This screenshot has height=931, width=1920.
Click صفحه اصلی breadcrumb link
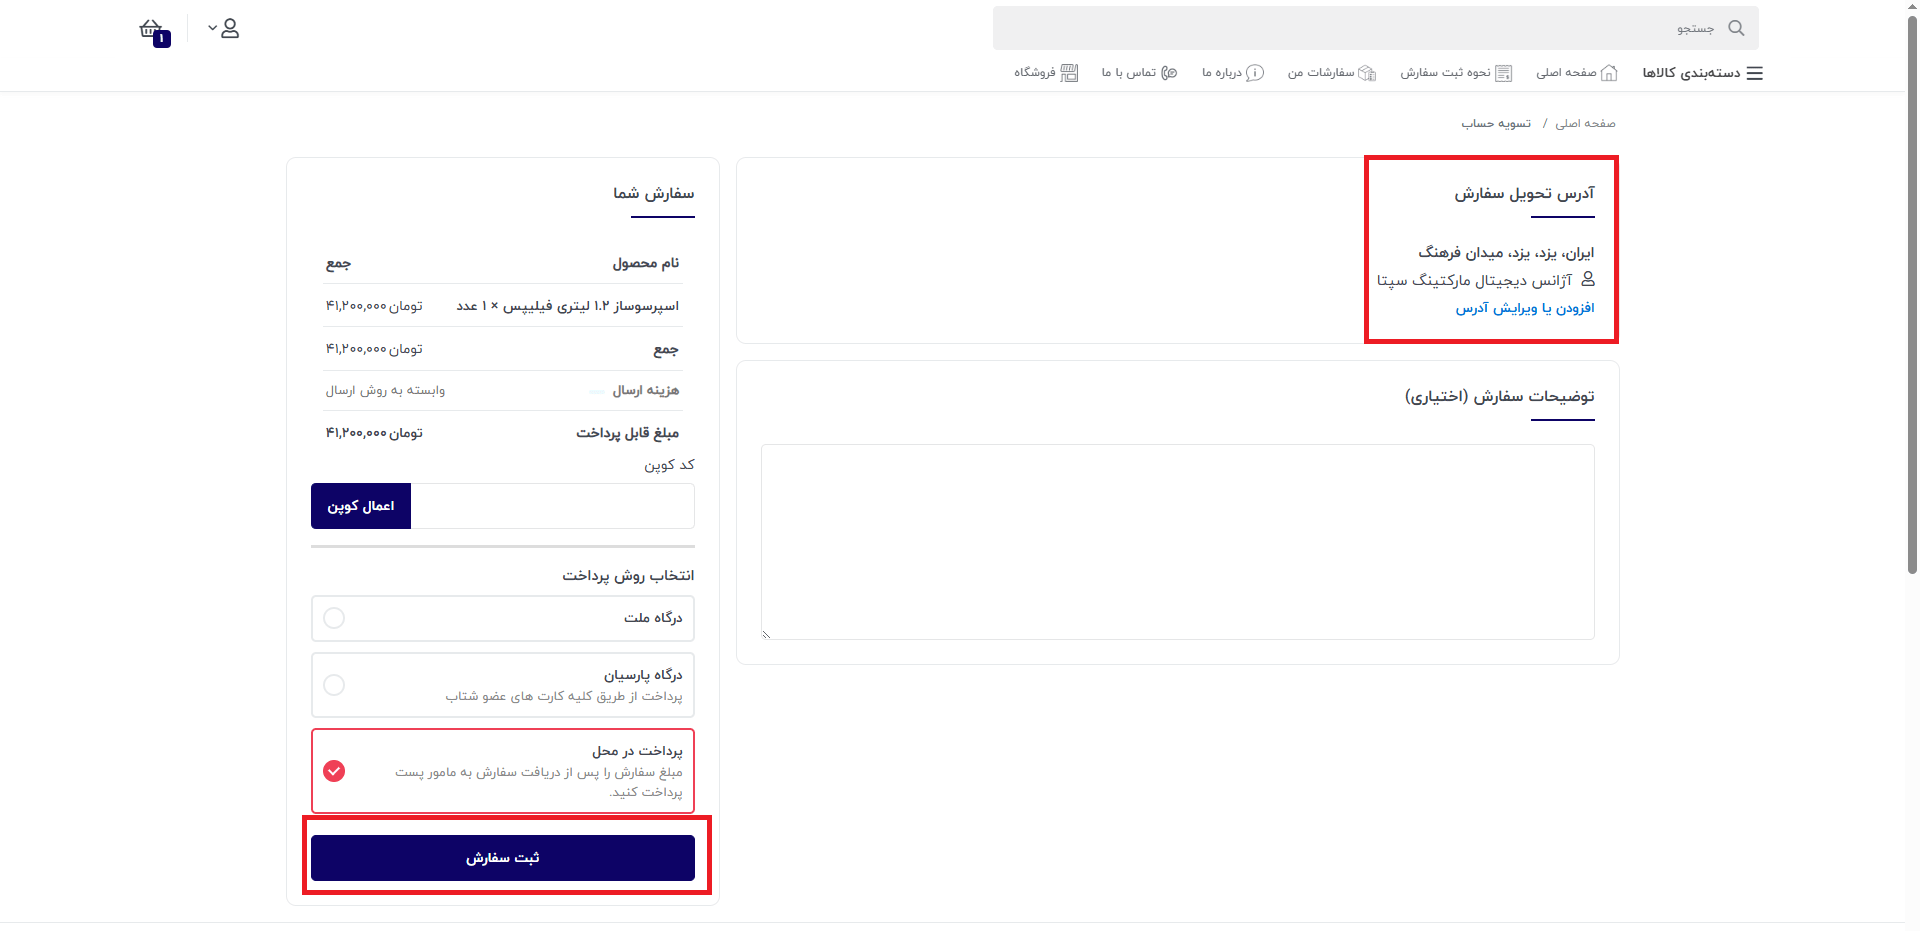click(x=1585, y=123)
